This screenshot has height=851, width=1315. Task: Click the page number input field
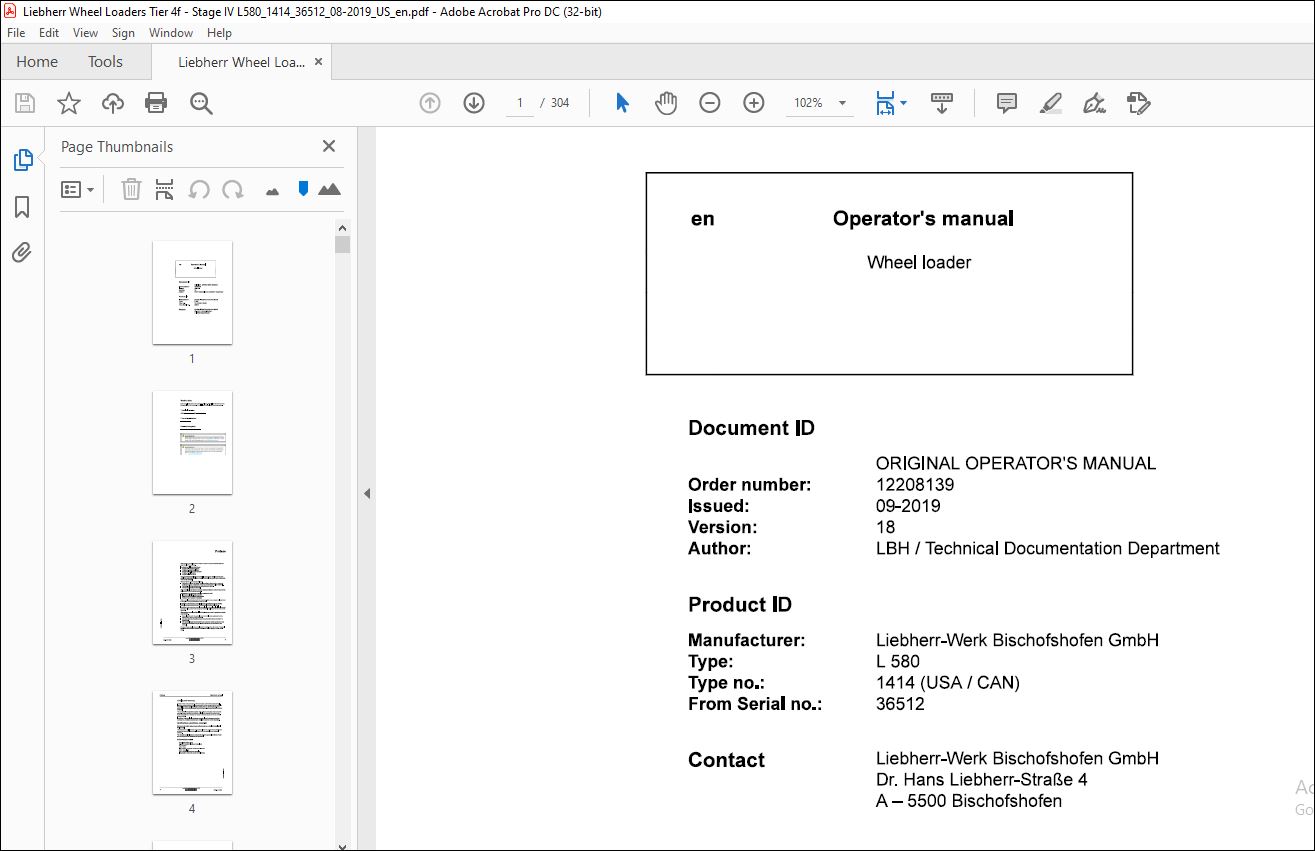click(x=520, y=103)
